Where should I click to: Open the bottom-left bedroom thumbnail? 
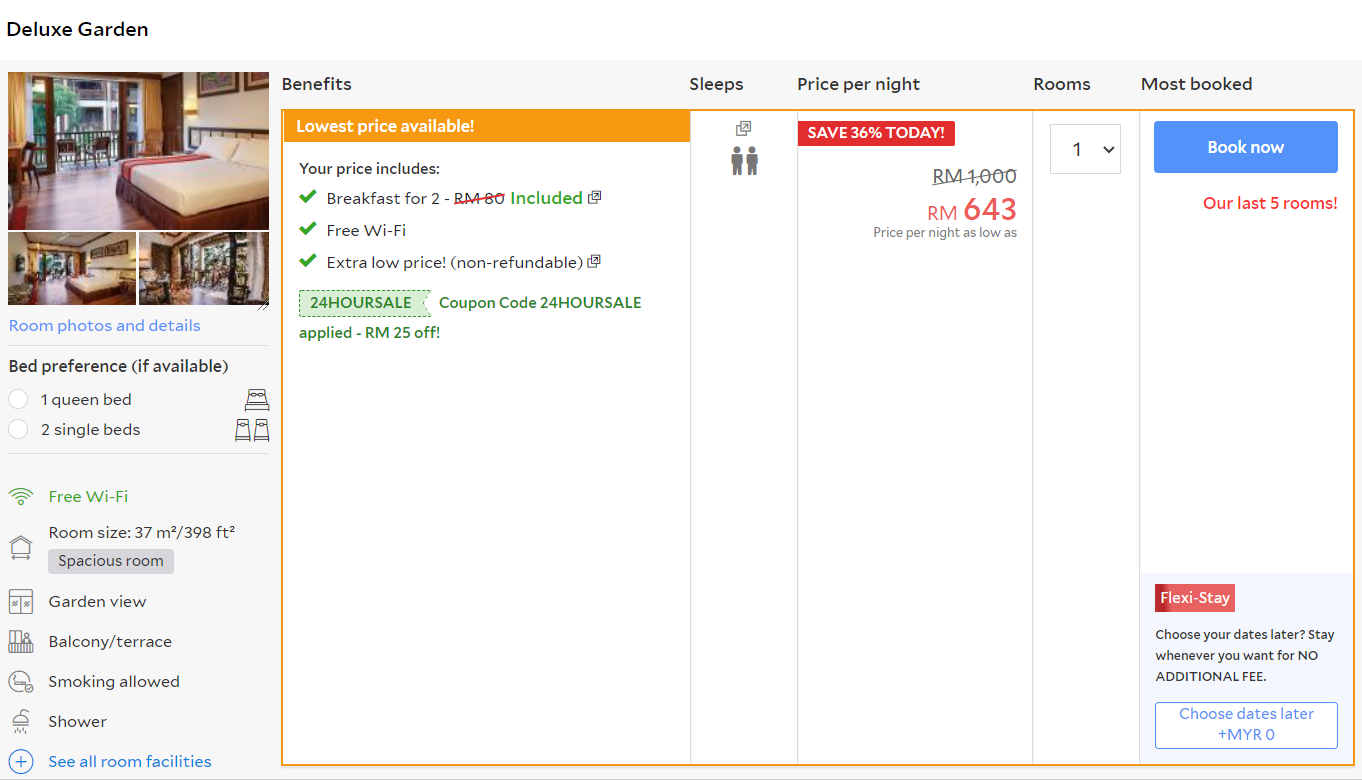72,268
